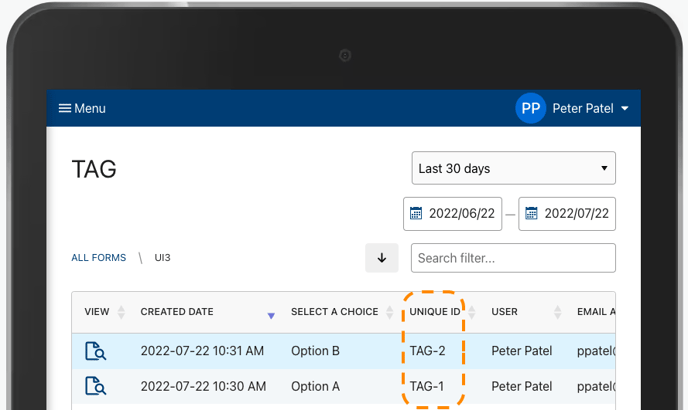The width and height of the screenshot is (688, 410).
Task: Expand the Peter Patel account dropdown arrow
Action: pos(625,108)
